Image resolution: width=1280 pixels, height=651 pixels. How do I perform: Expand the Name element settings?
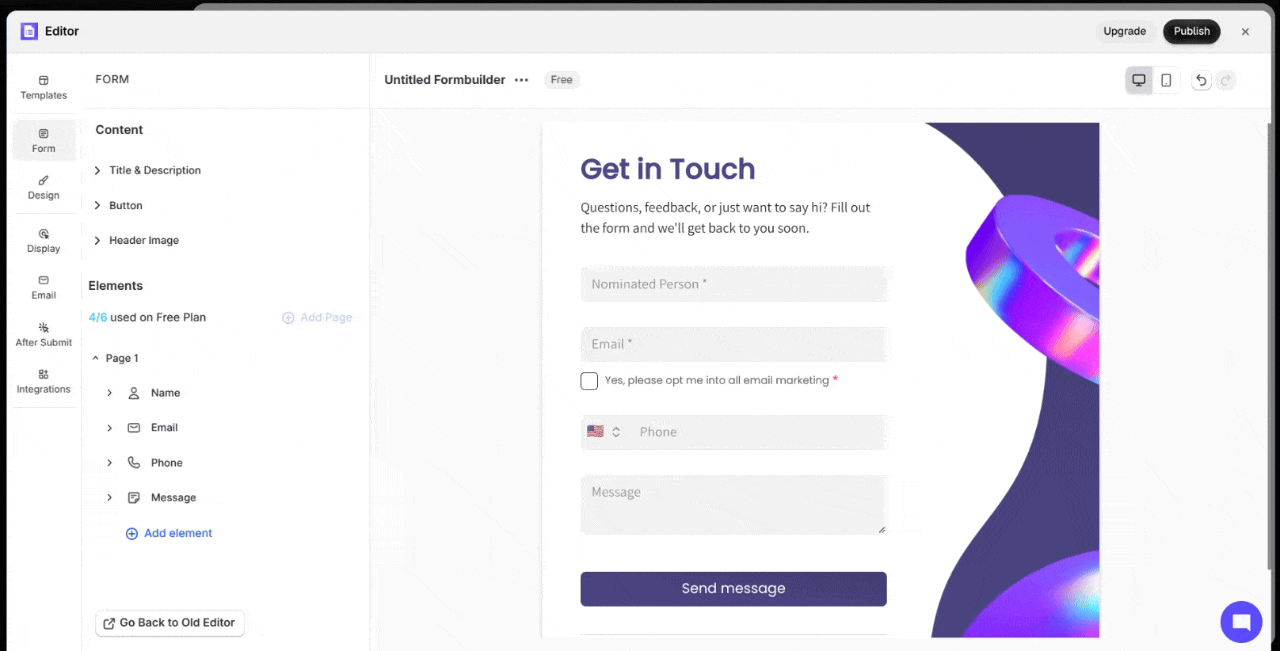coord(110,393)
